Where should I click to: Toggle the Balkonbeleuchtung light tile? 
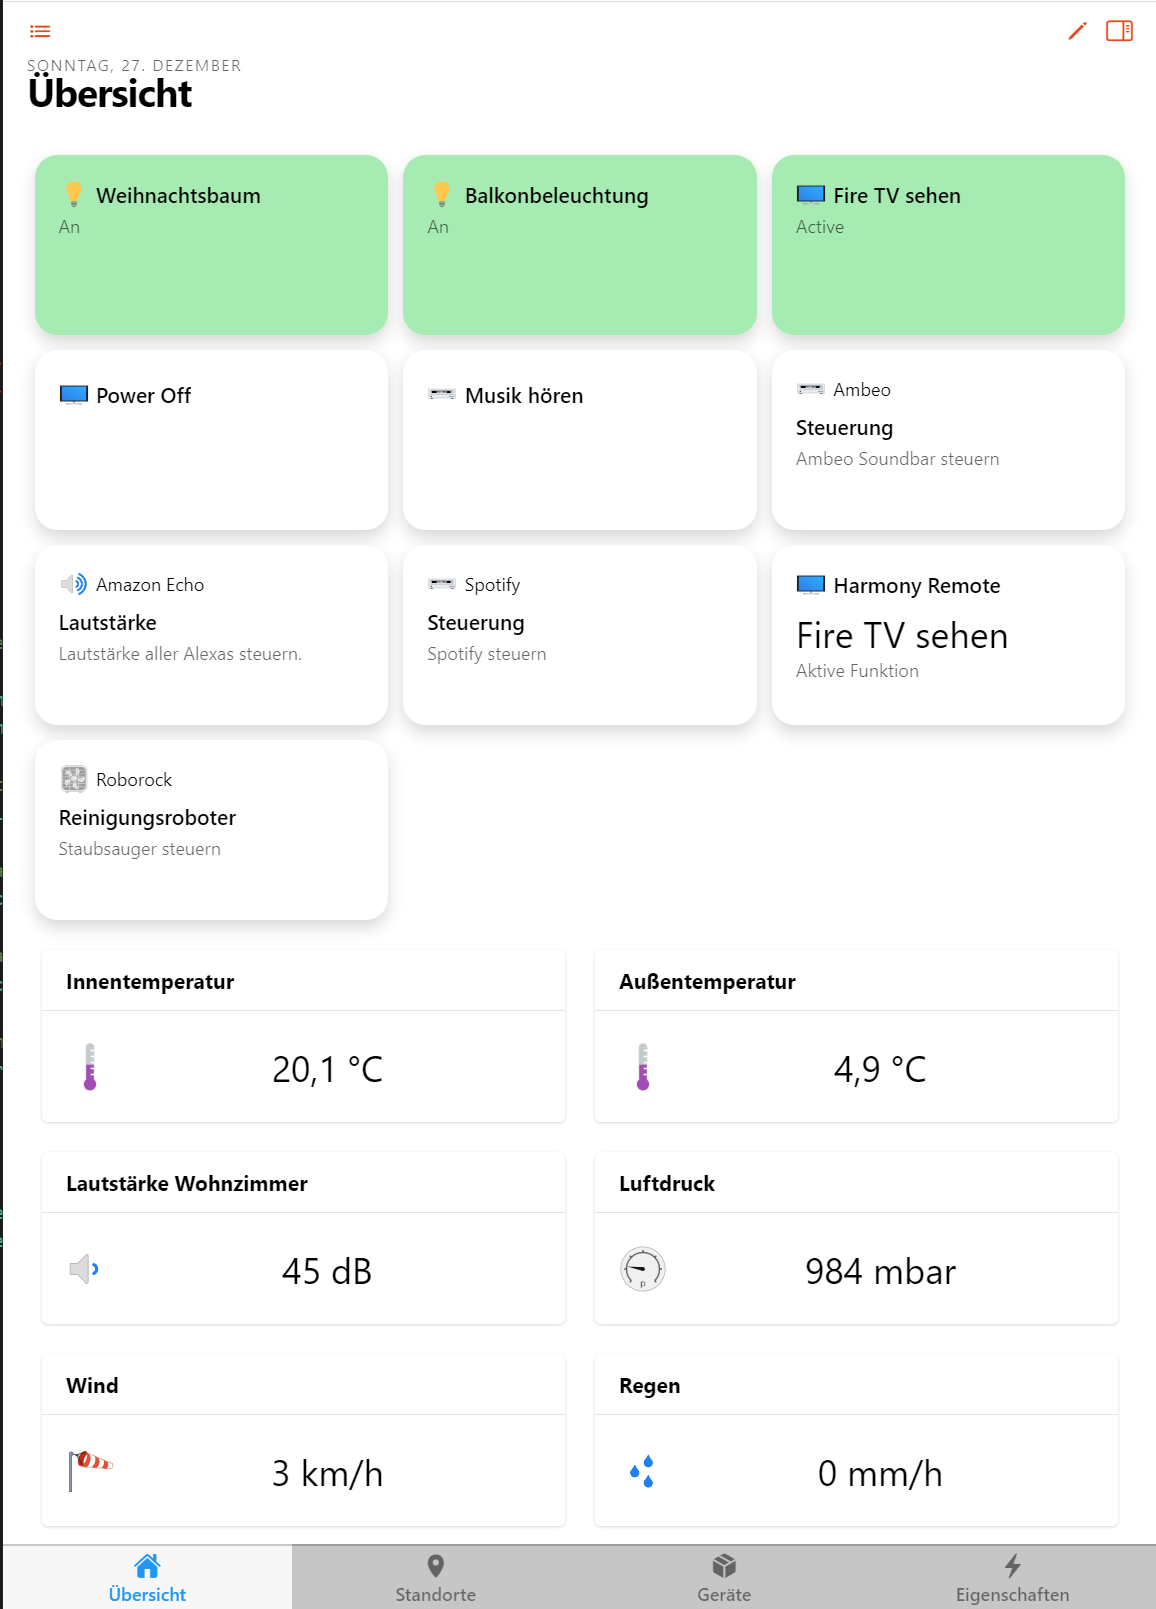click(x=580, y=245)
